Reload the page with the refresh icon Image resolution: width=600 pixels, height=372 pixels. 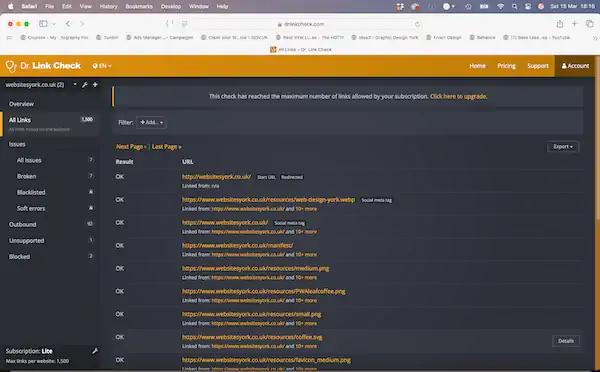pyautogui.click(x=417, y=24)
